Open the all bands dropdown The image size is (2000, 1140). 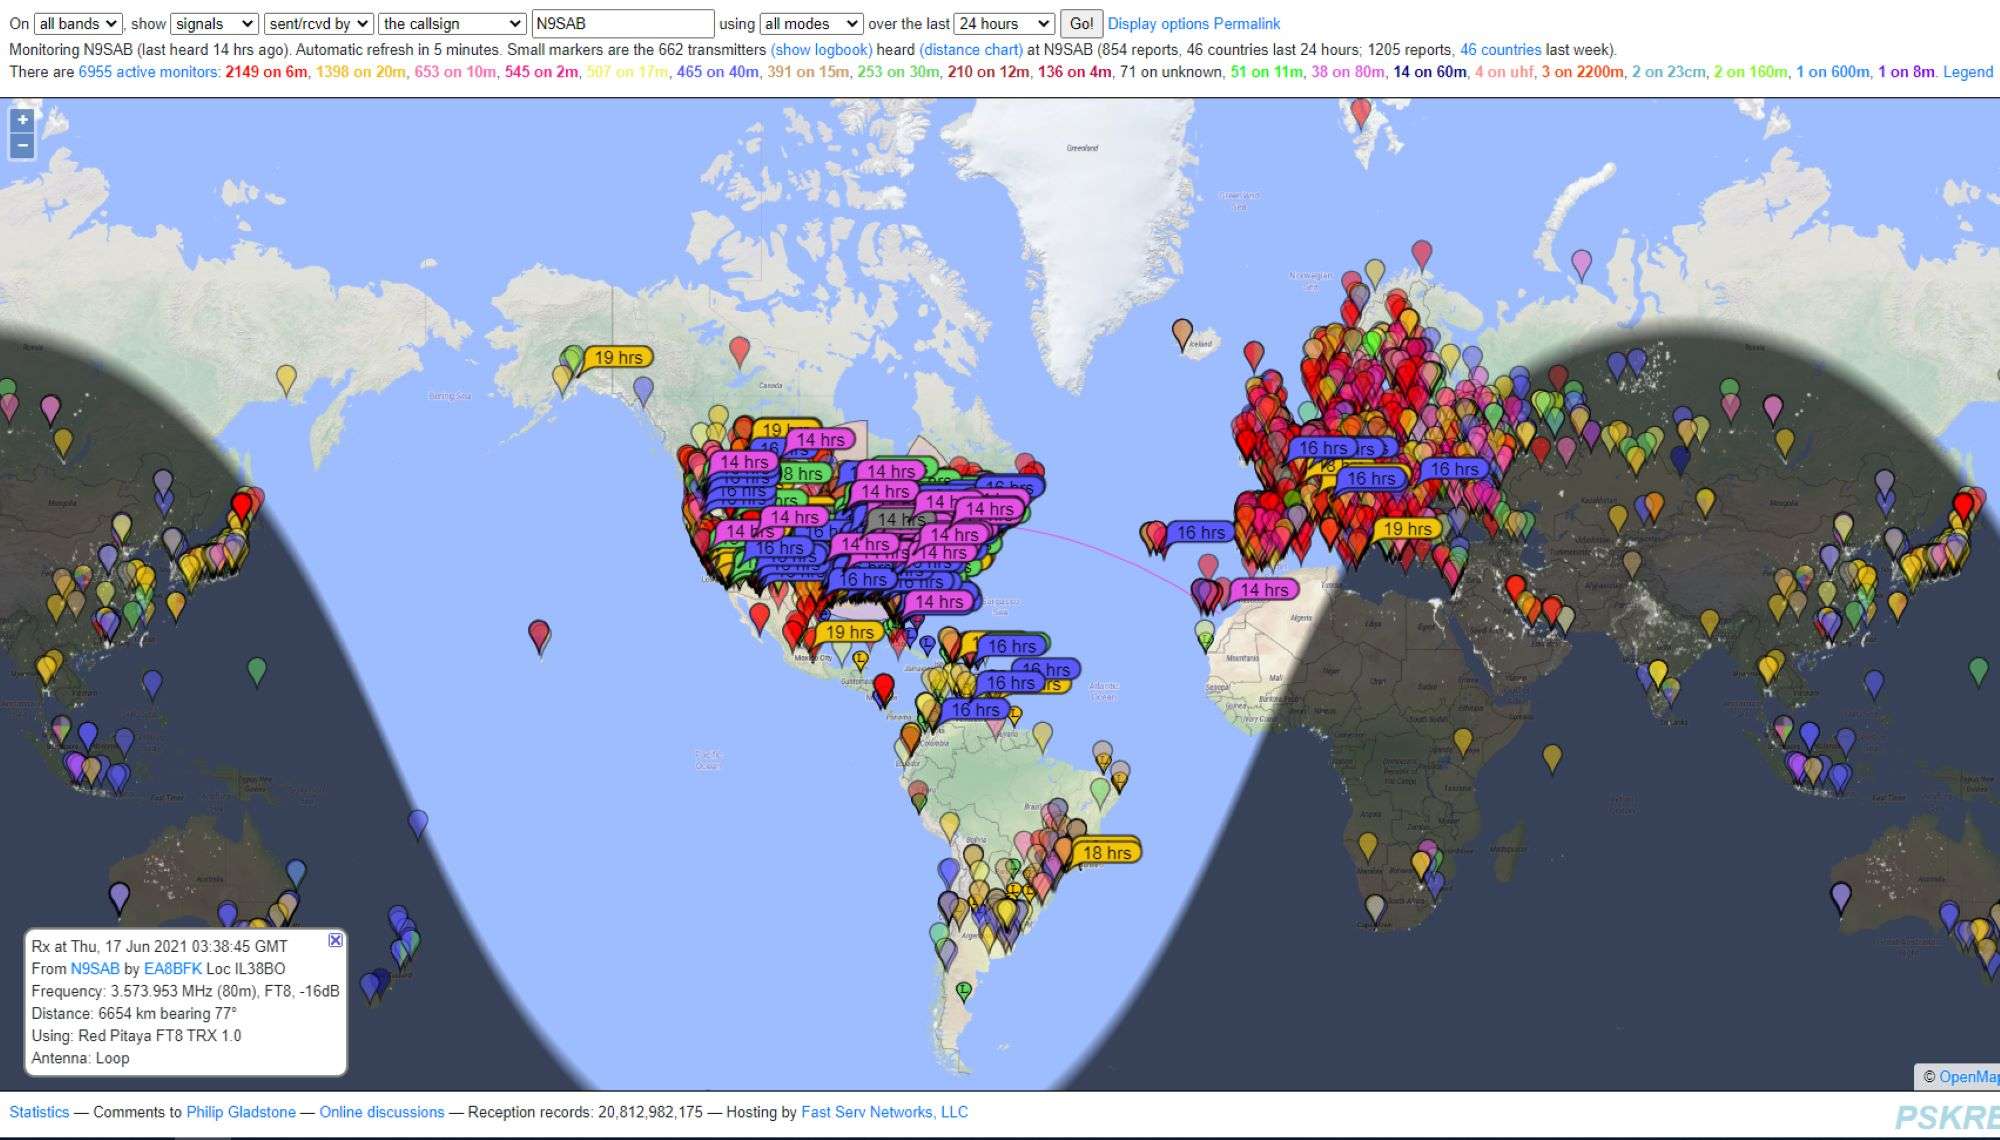[79, 23]
